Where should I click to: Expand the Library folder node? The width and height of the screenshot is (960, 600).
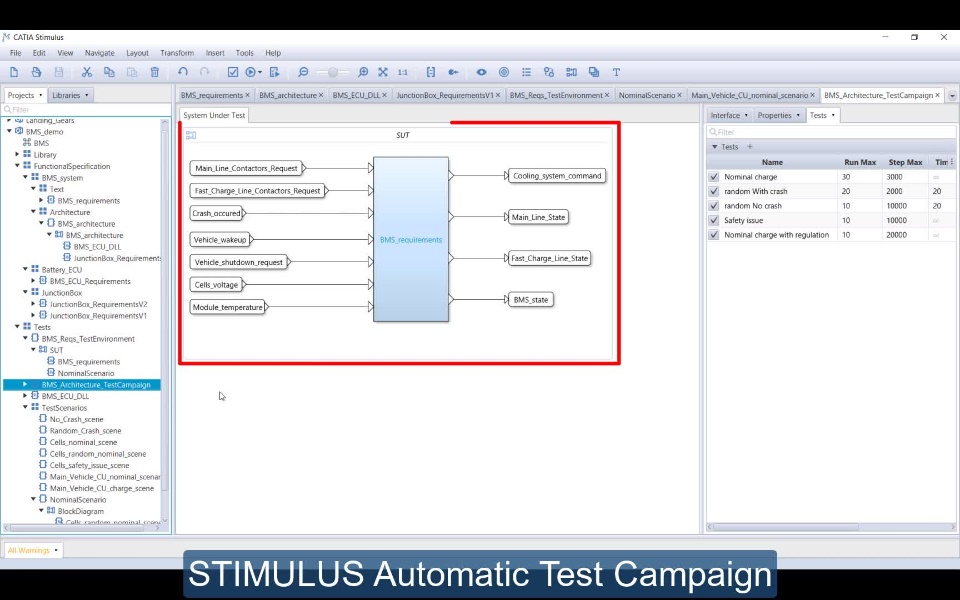pos(17,154)
